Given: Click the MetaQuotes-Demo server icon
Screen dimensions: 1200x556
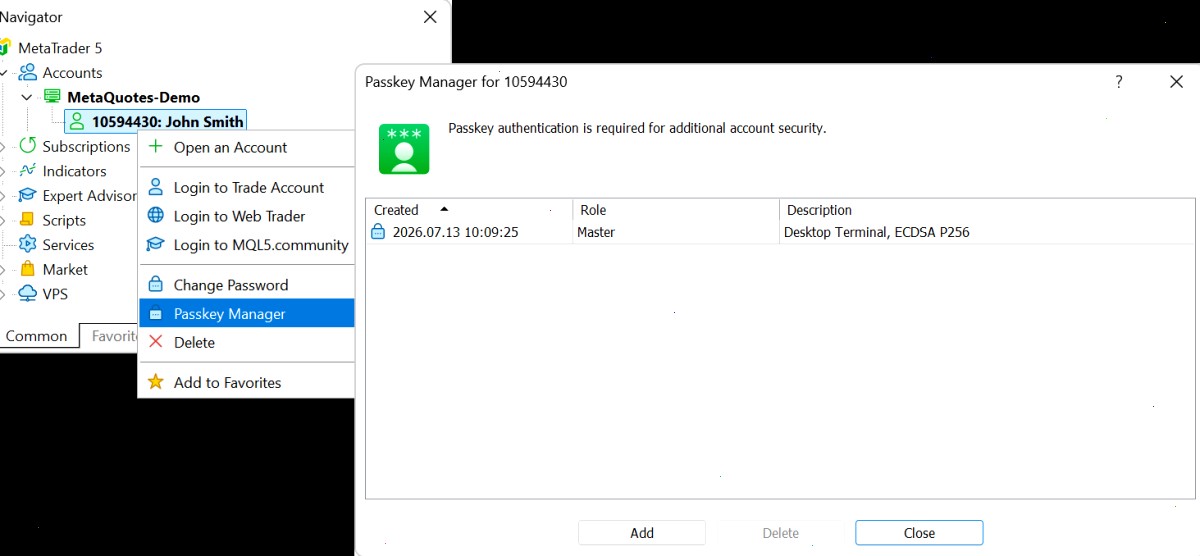Looking at the screenshot, I should point(51,97).
